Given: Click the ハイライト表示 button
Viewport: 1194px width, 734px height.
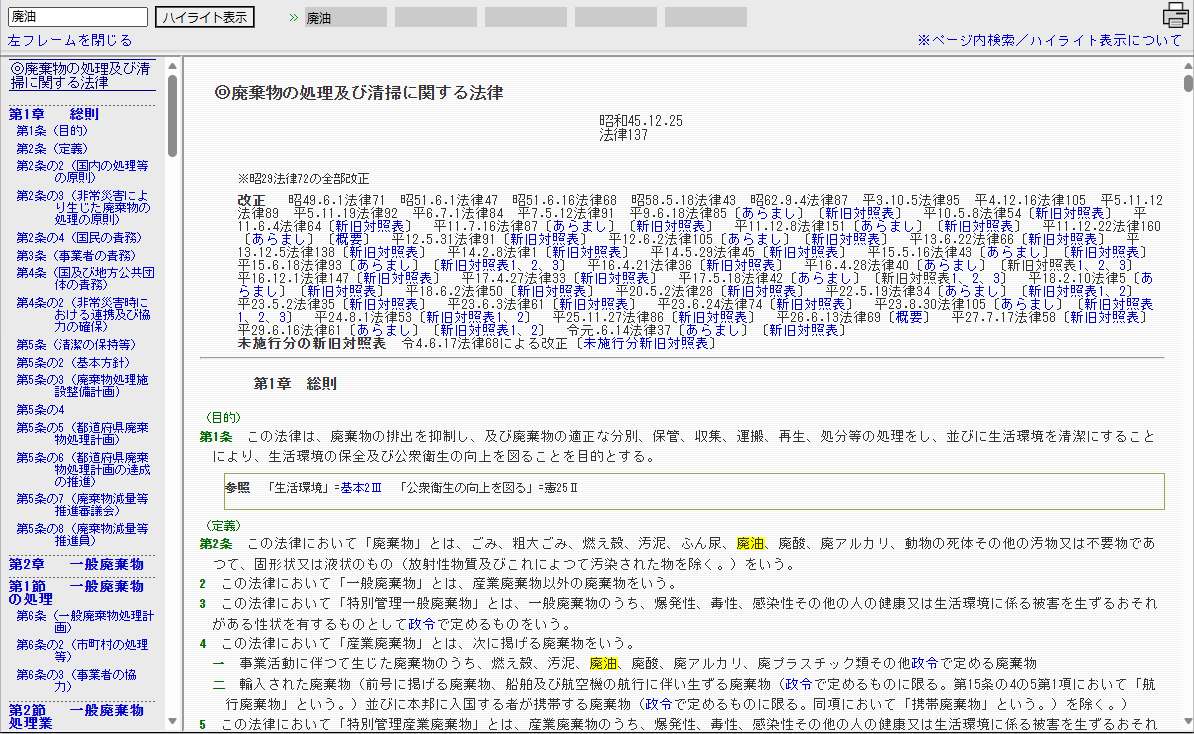Looking at the screenshot, I should [x=205, y=17].
